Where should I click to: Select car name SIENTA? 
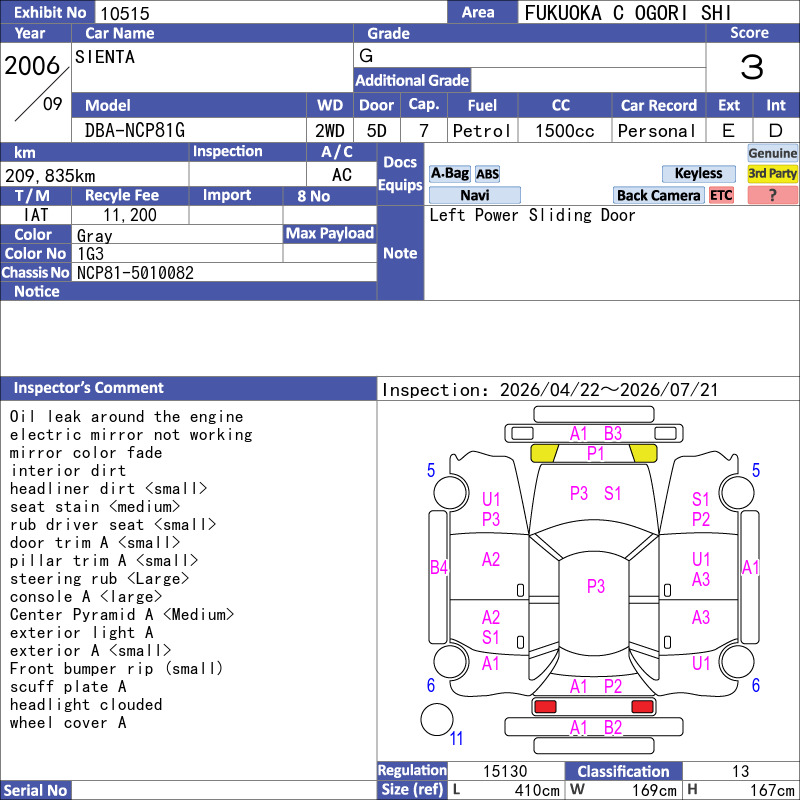point(105,57)
